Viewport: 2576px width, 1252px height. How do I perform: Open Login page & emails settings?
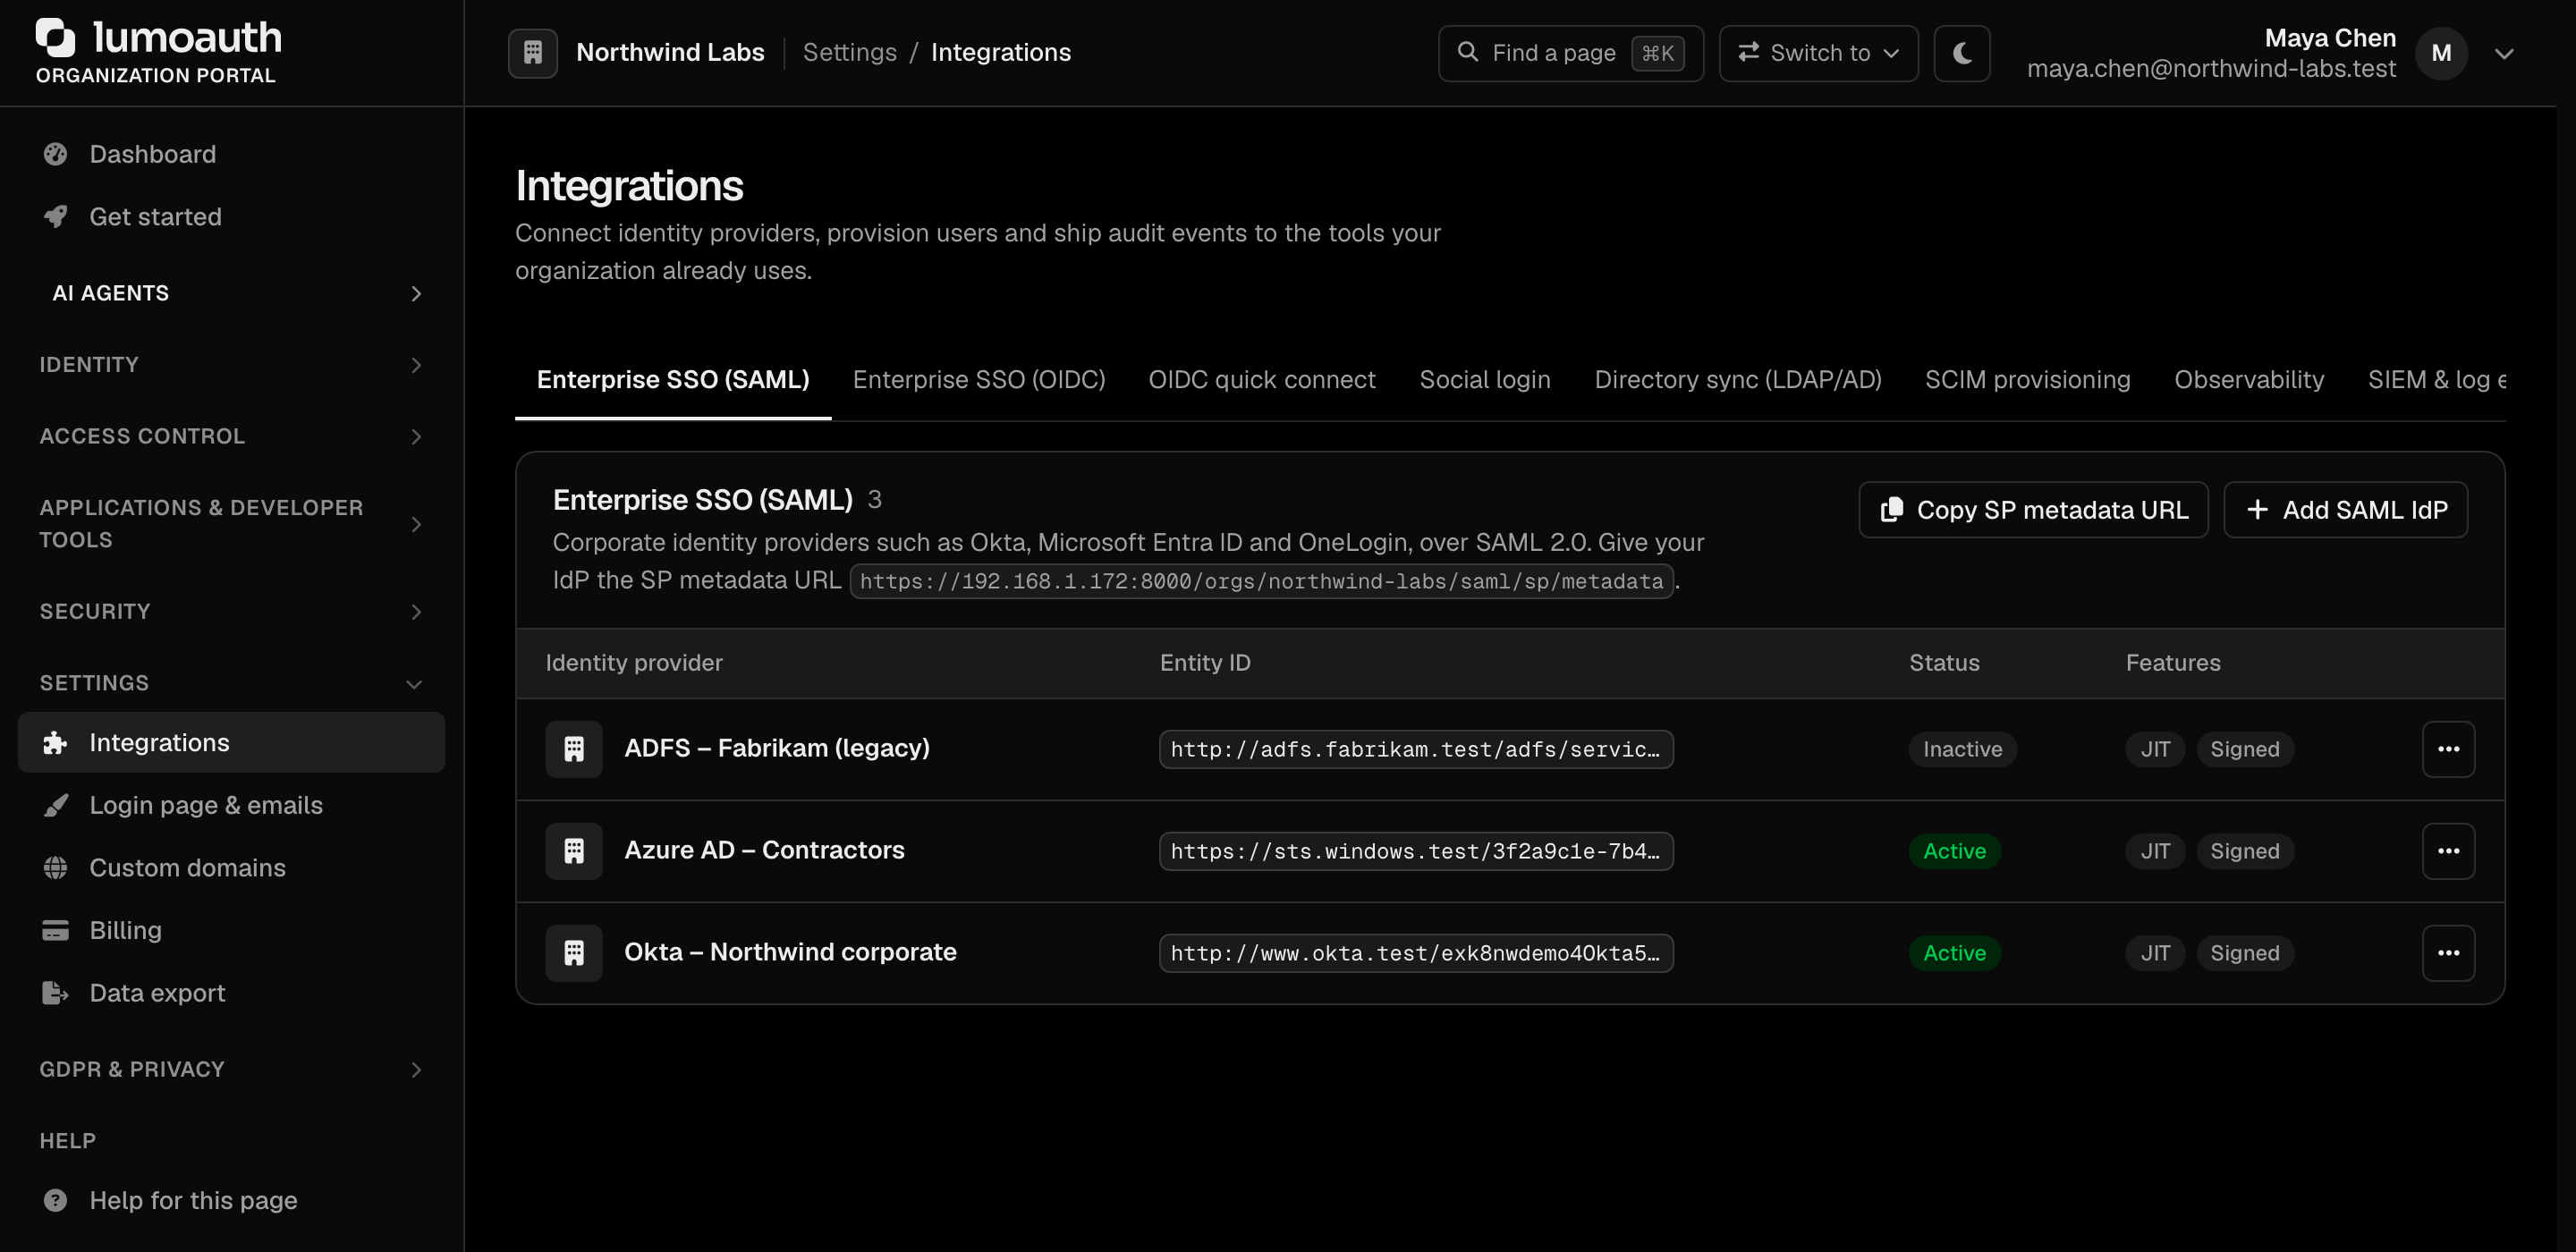pyautogui.click(x=231, y=805)
